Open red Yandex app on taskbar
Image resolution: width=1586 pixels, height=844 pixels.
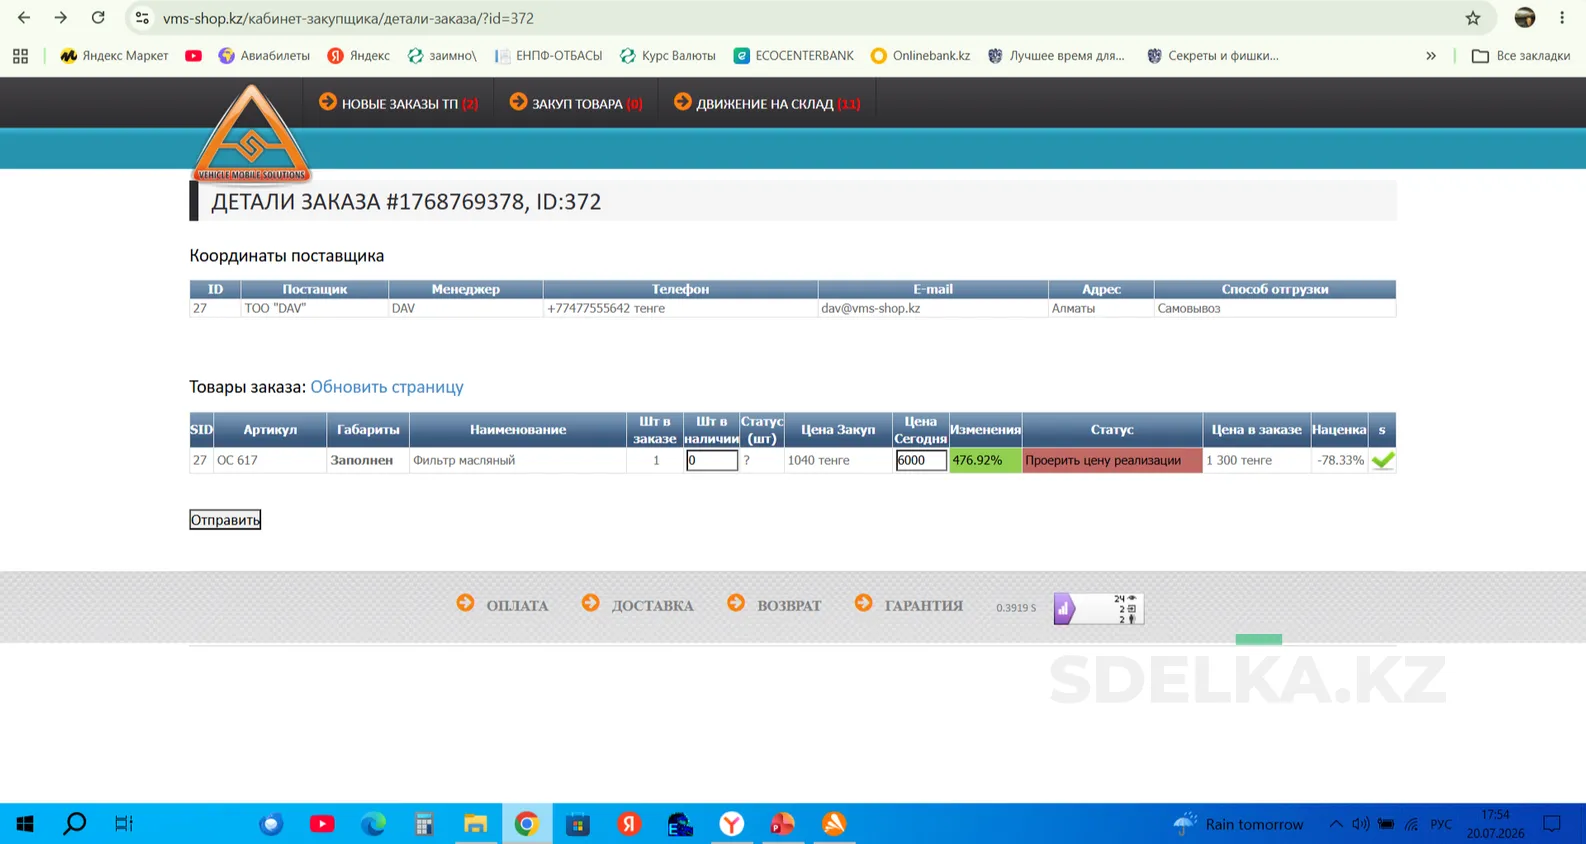click(x=629, y=824)
